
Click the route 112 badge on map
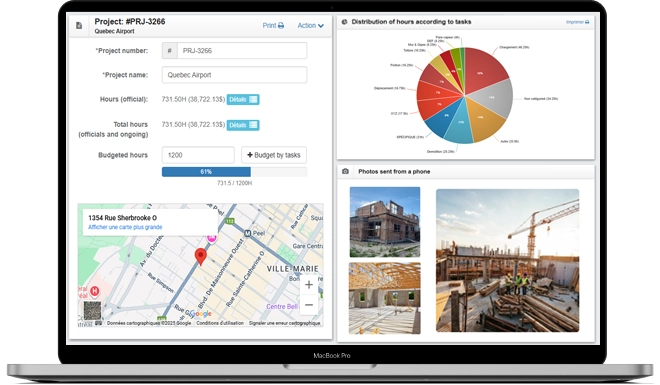(x=230, y=221)
